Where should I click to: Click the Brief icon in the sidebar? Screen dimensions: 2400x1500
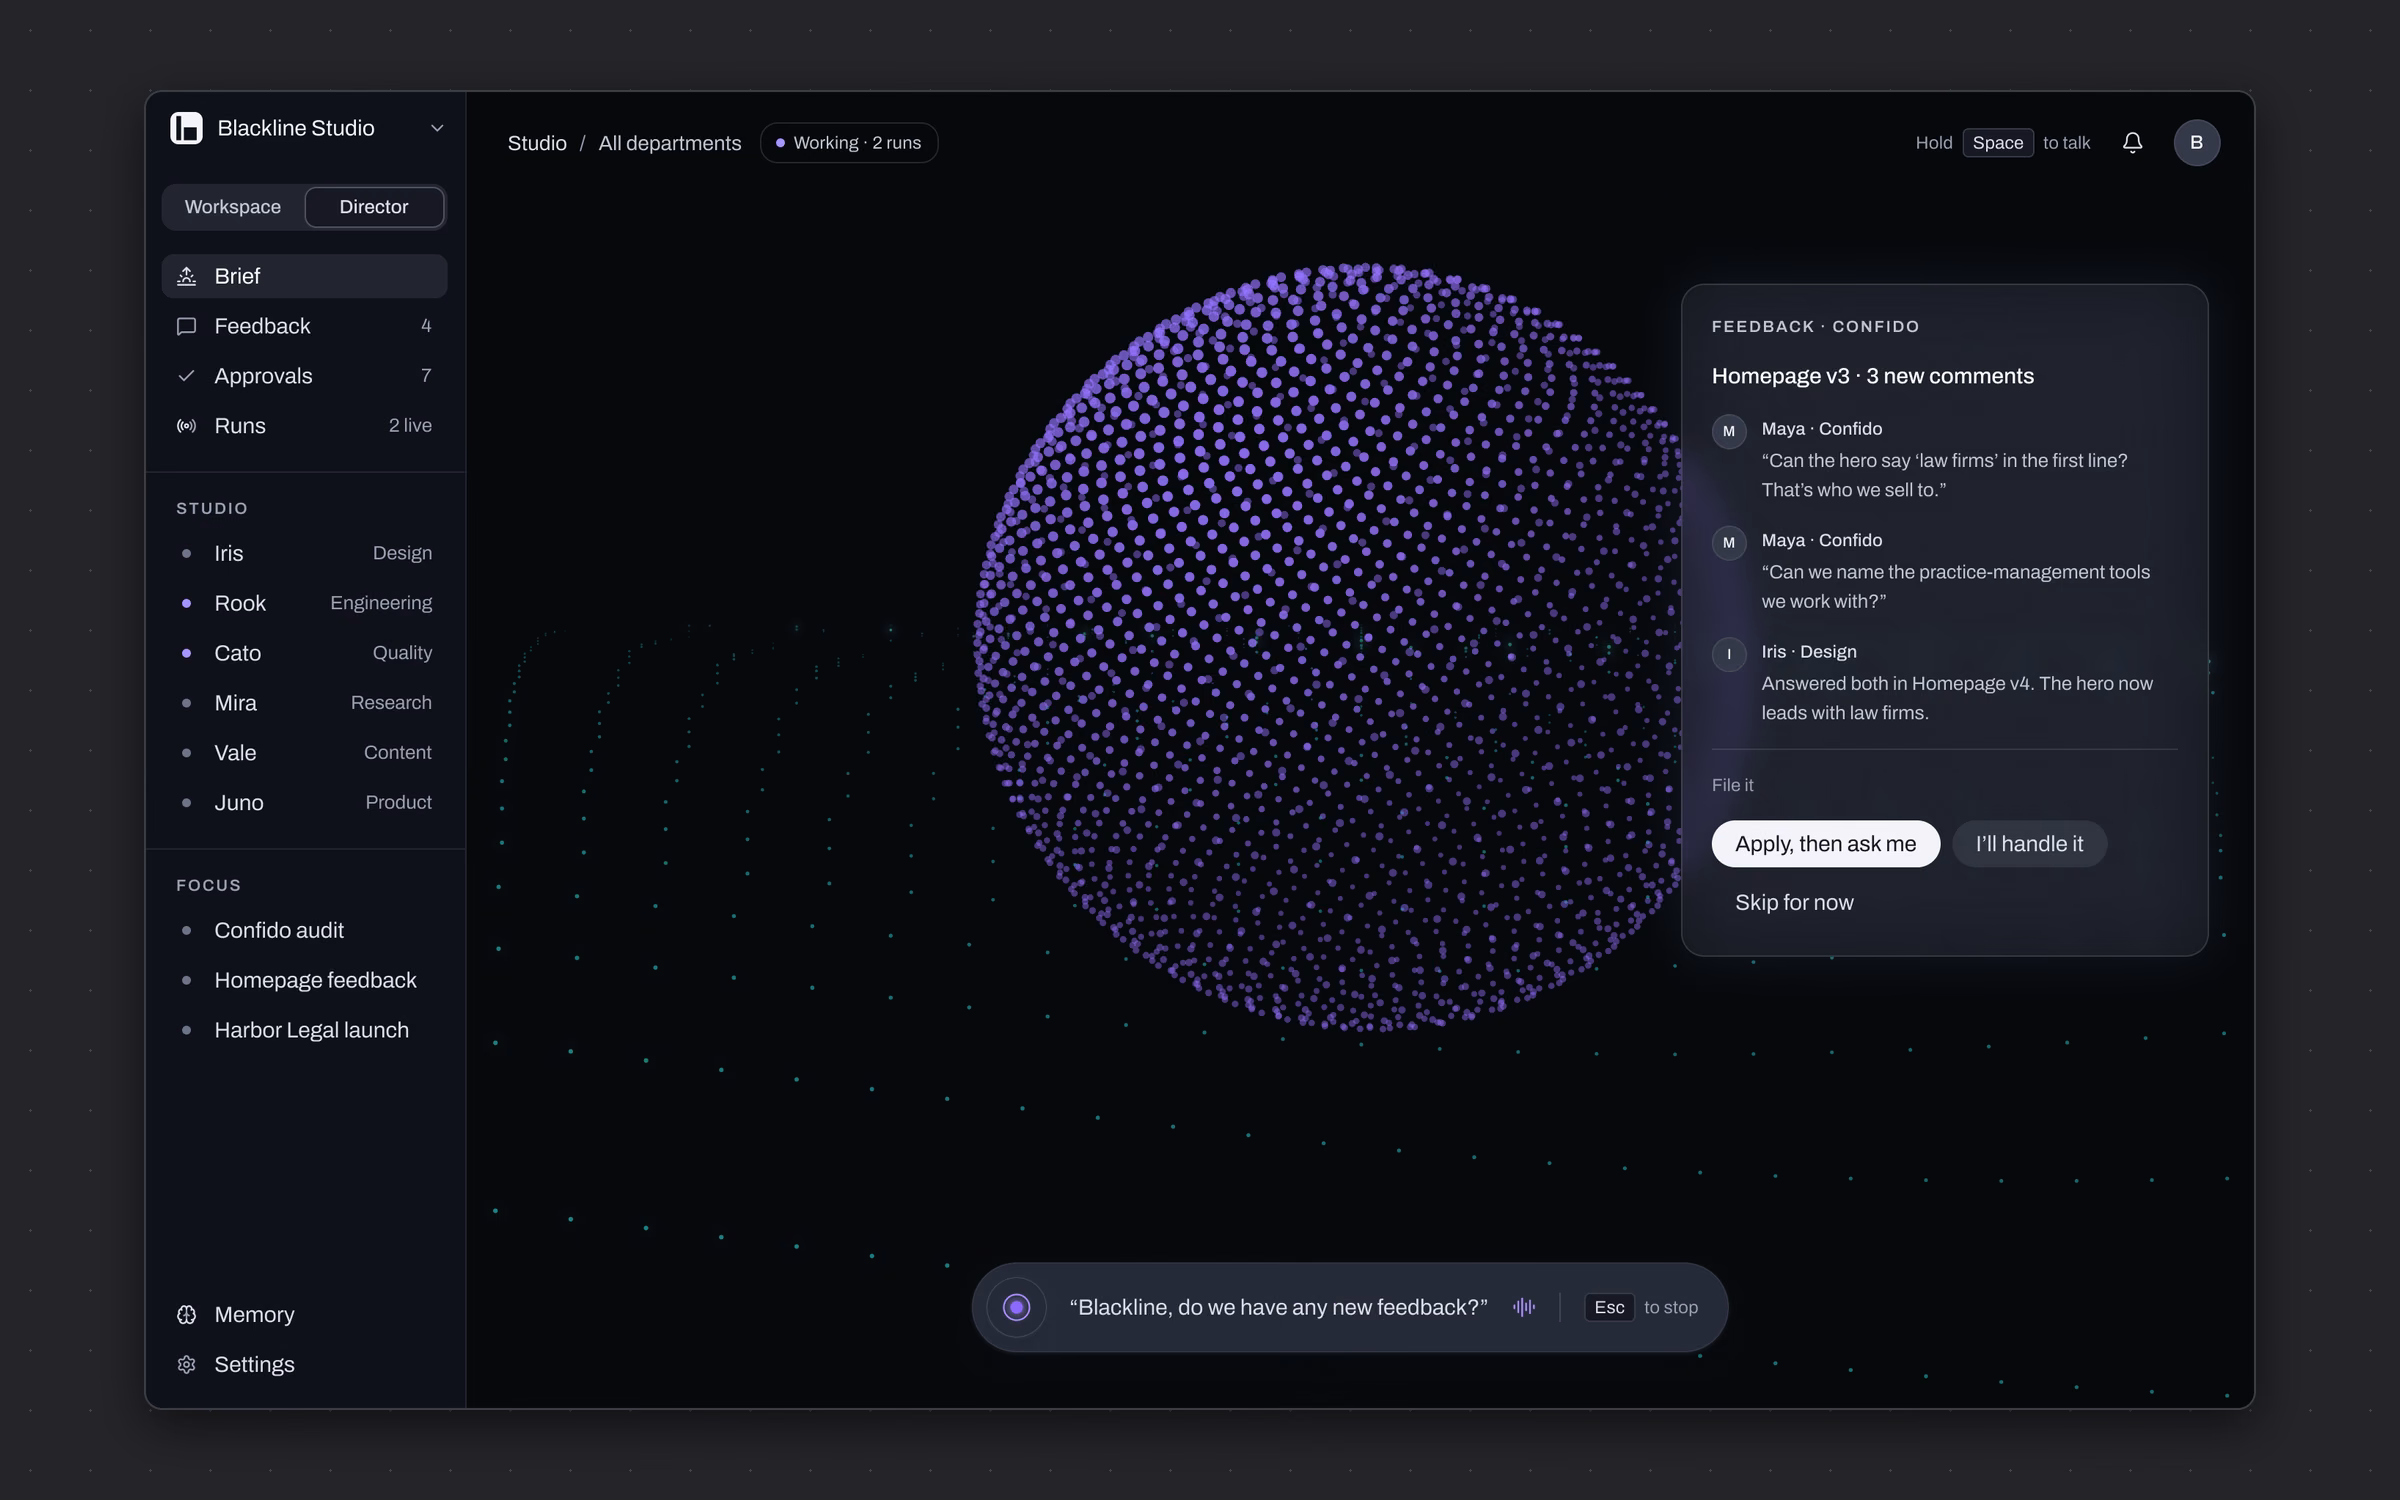pyautogui.click(x=186, y=276)
